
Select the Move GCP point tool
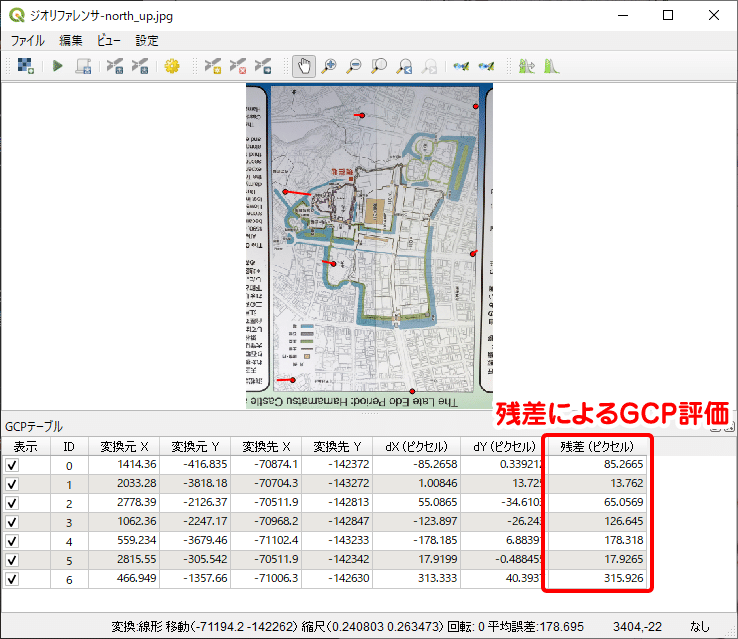click(x=263, y=66)
